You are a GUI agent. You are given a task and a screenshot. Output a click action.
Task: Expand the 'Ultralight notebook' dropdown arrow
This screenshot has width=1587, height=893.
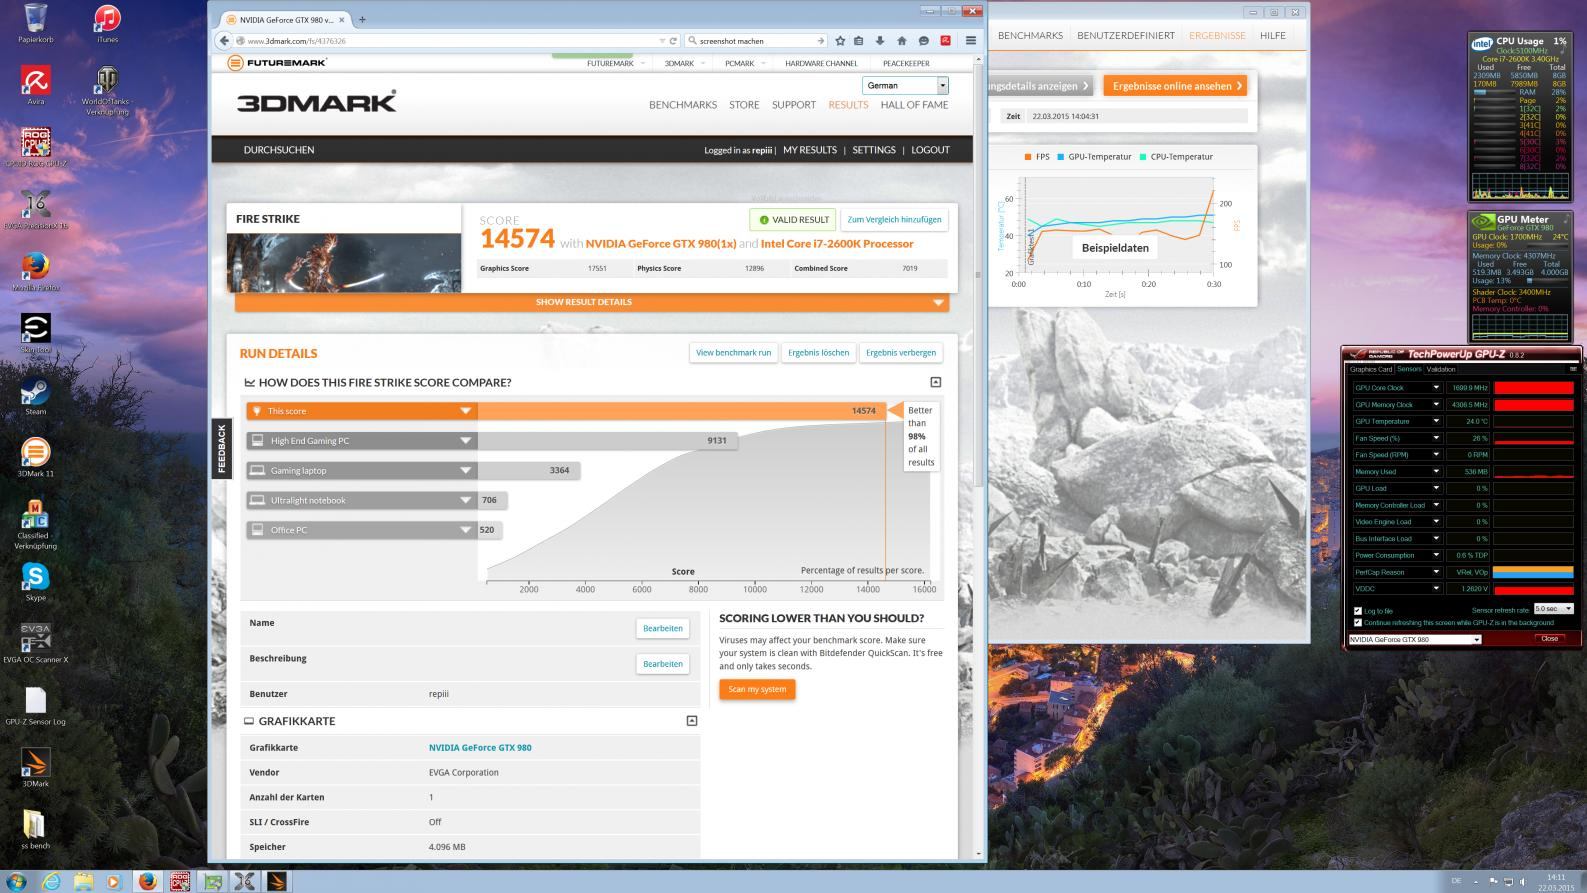(x=465, y=500)
